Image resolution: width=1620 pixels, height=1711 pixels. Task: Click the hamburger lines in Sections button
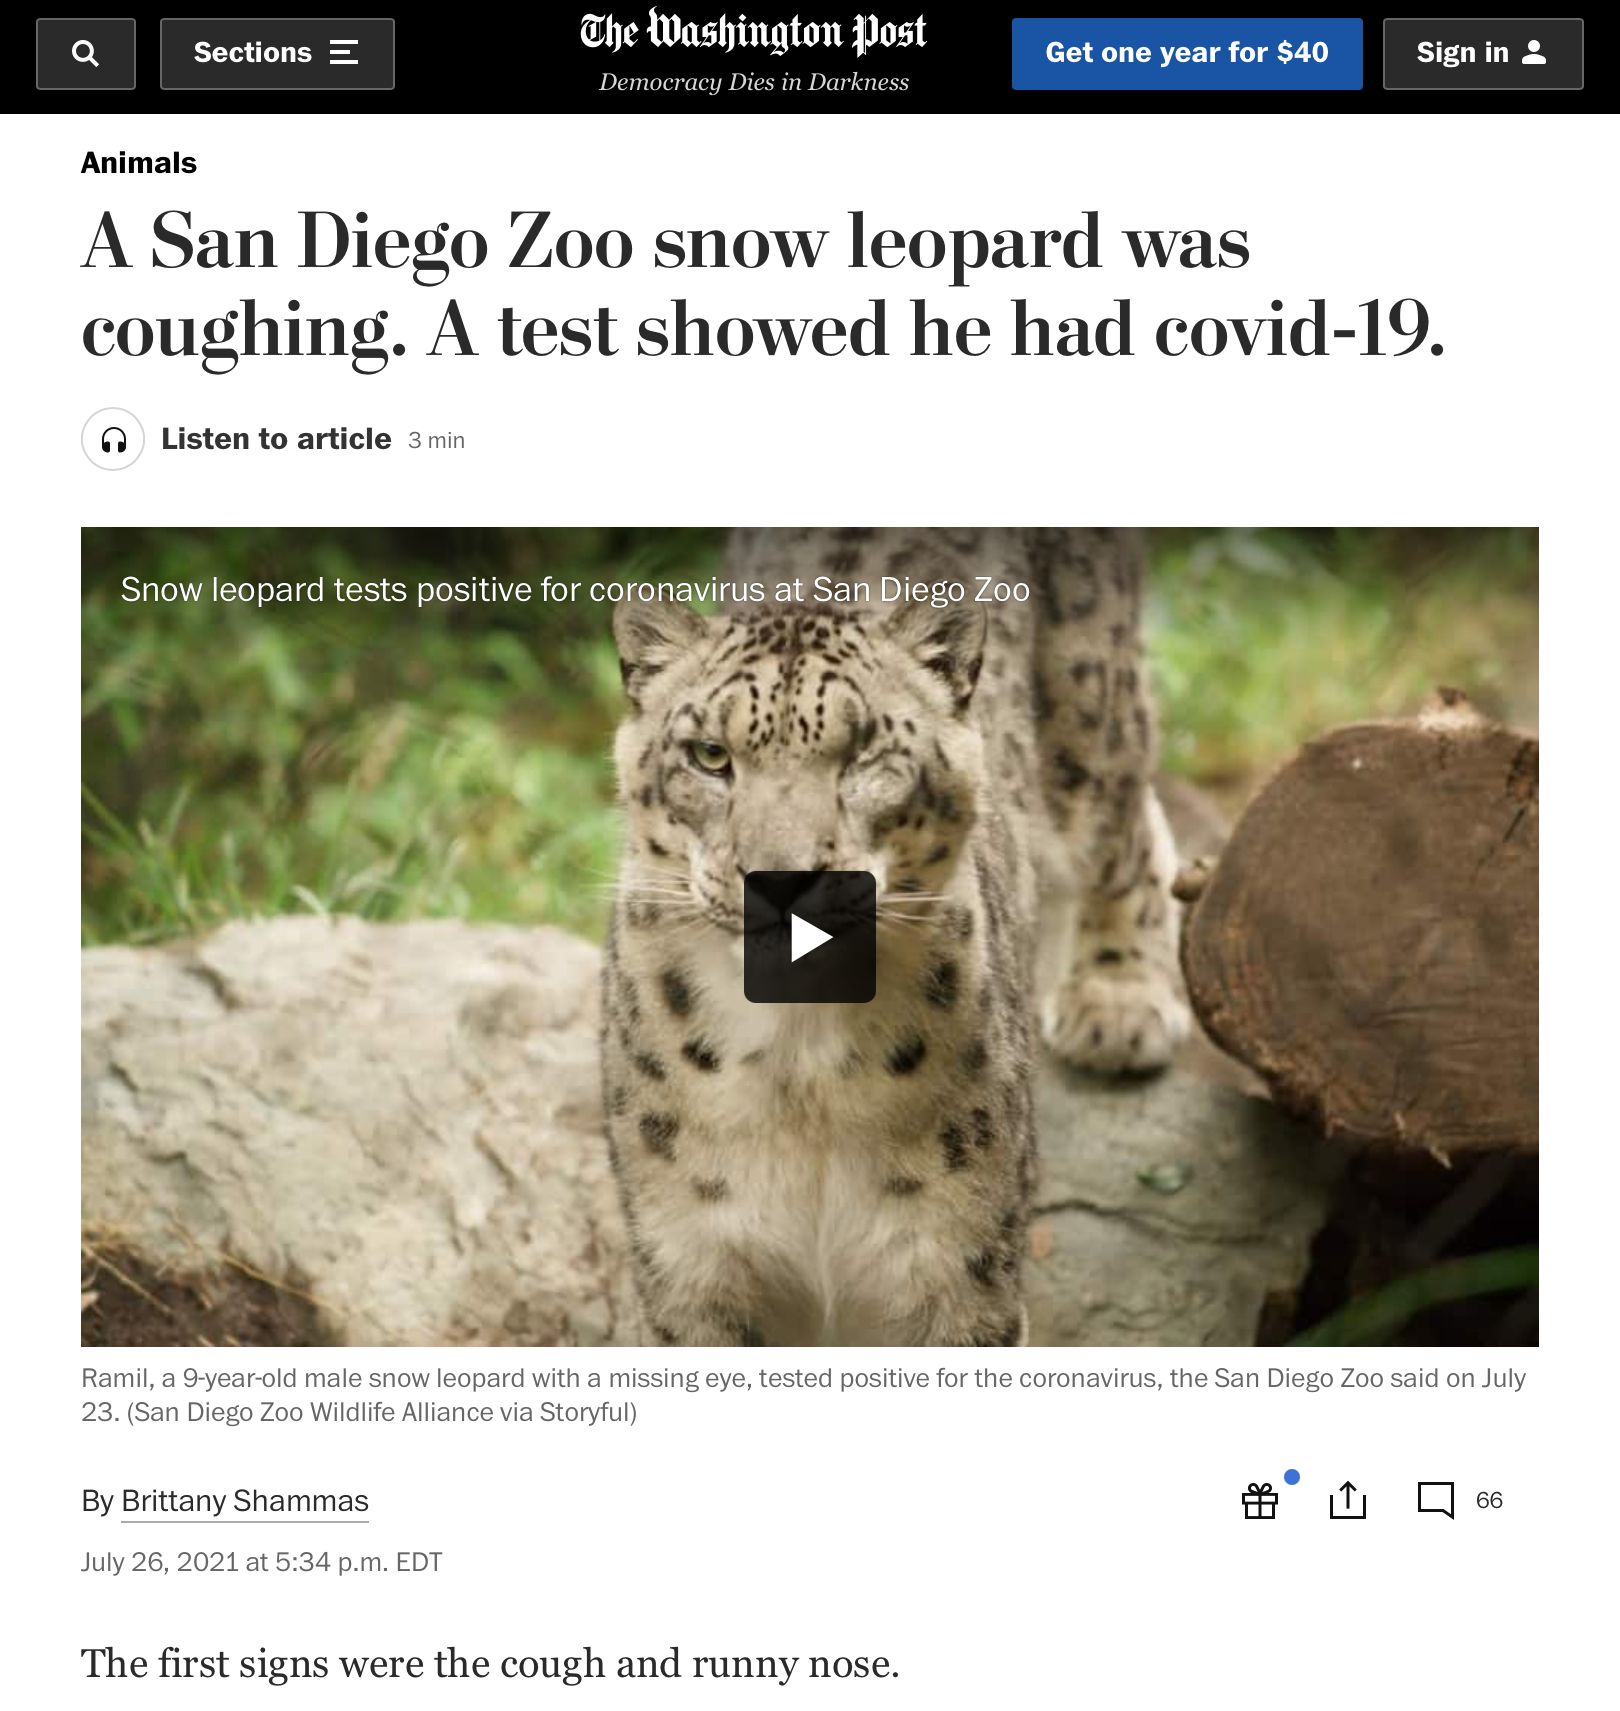click(x=344, y=53)
